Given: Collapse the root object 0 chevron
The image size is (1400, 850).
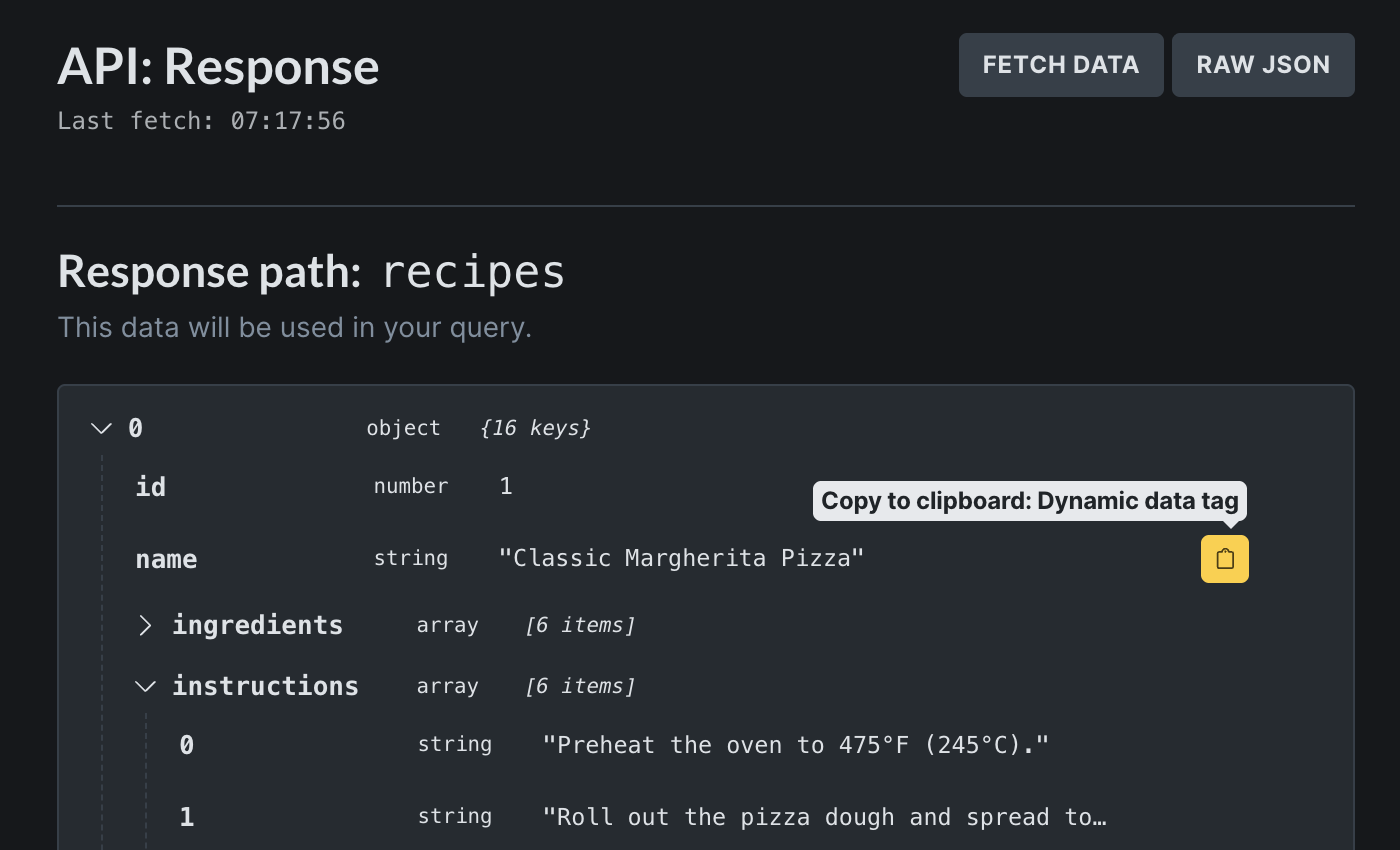Looking at the screenshot, I should pos(101,429).
